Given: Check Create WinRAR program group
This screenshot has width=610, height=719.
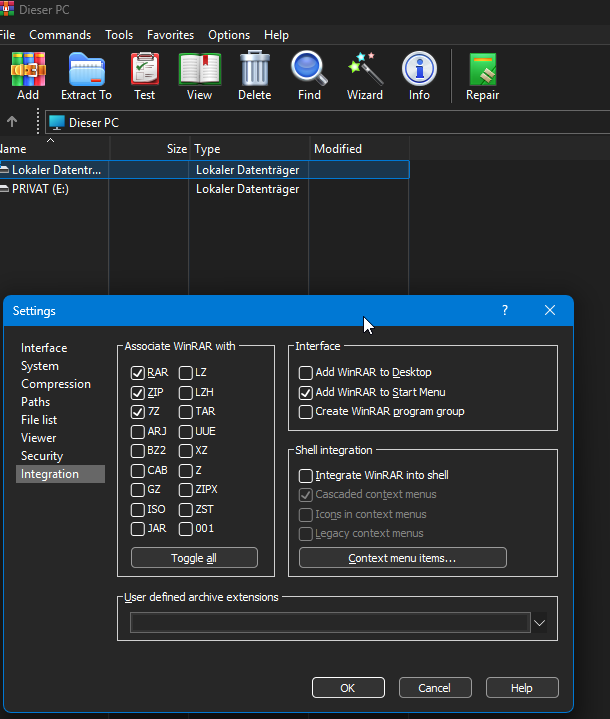Looking at the screenshot, I should [305, 412].
